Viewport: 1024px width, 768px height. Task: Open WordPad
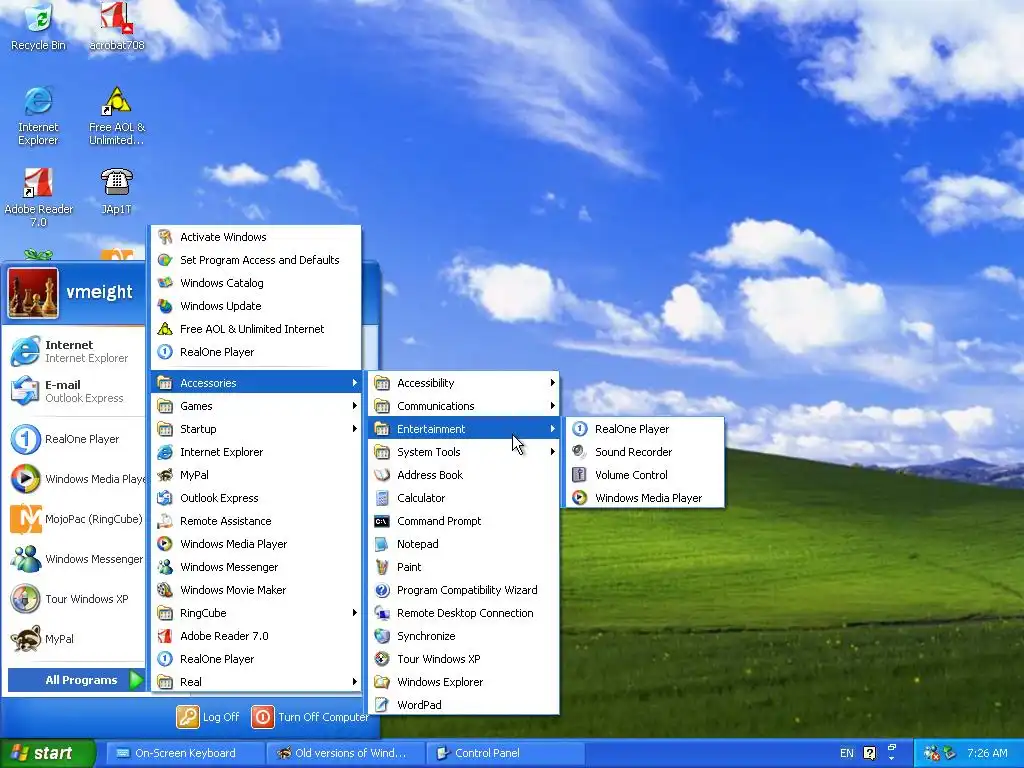[x=464, y=705]
